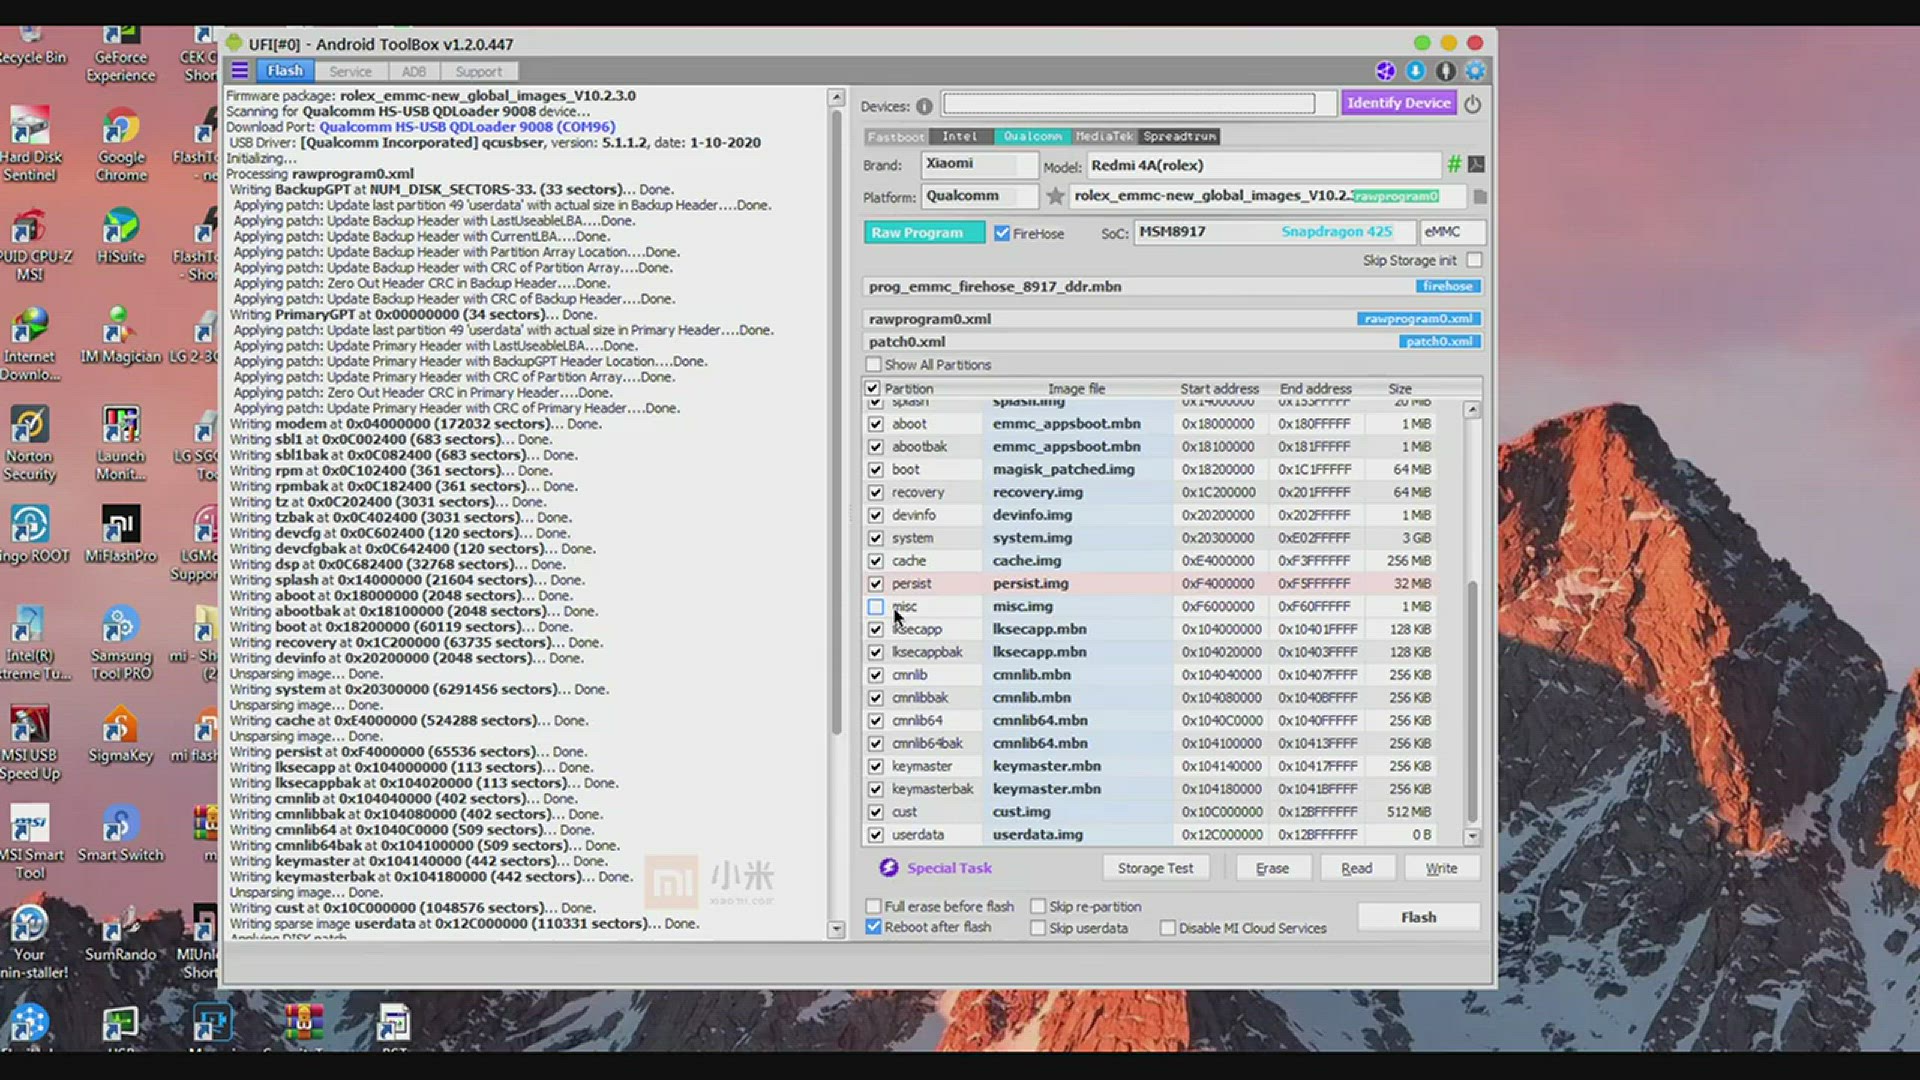The height and width of the screenshot is (1080, 1920).
Task: Toggle the select-all Partition header checkbox
Action: coord(872,388)
